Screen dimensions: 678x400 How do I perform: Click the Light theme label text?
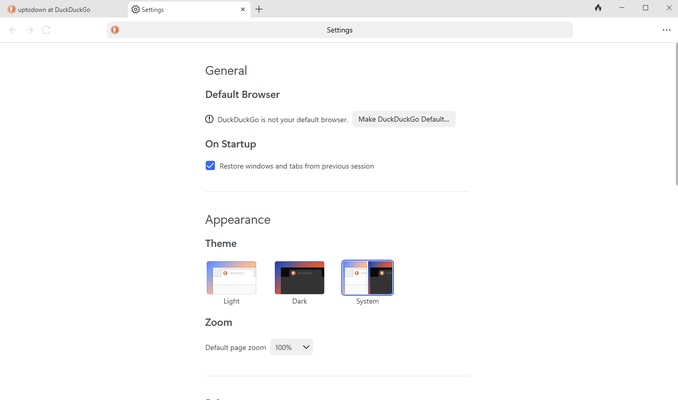(231, 301)
